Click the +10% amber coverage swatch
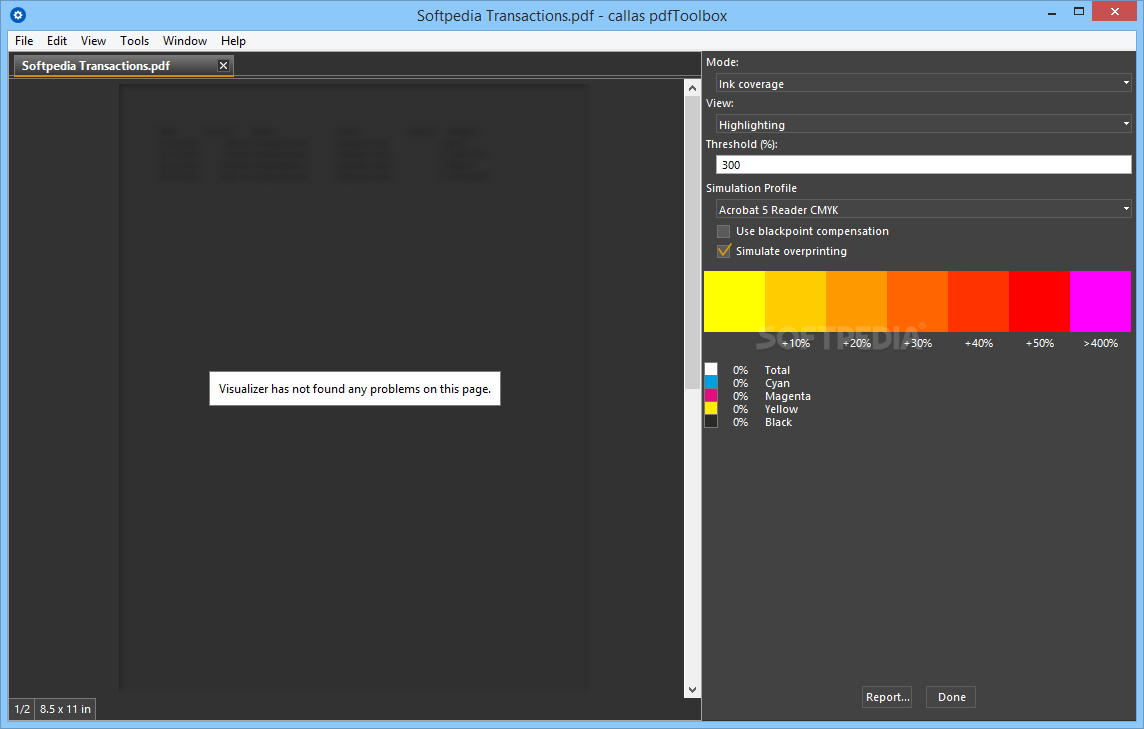The width and height of the screenshot is (1144, 729). (795, 301)
